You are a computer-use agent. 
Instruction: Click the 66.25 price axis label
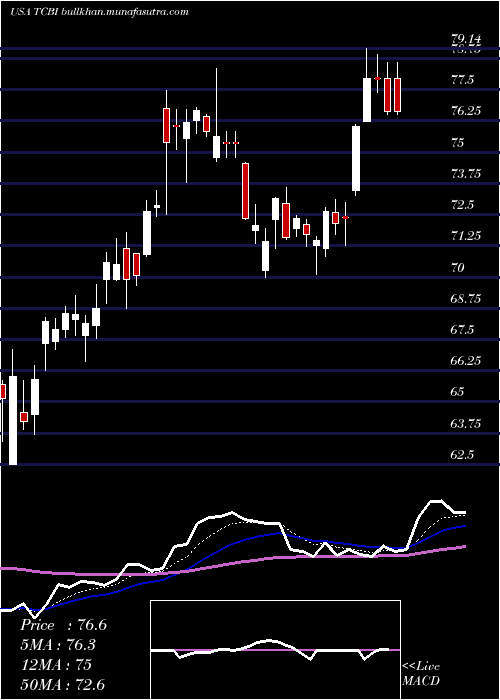467,361
